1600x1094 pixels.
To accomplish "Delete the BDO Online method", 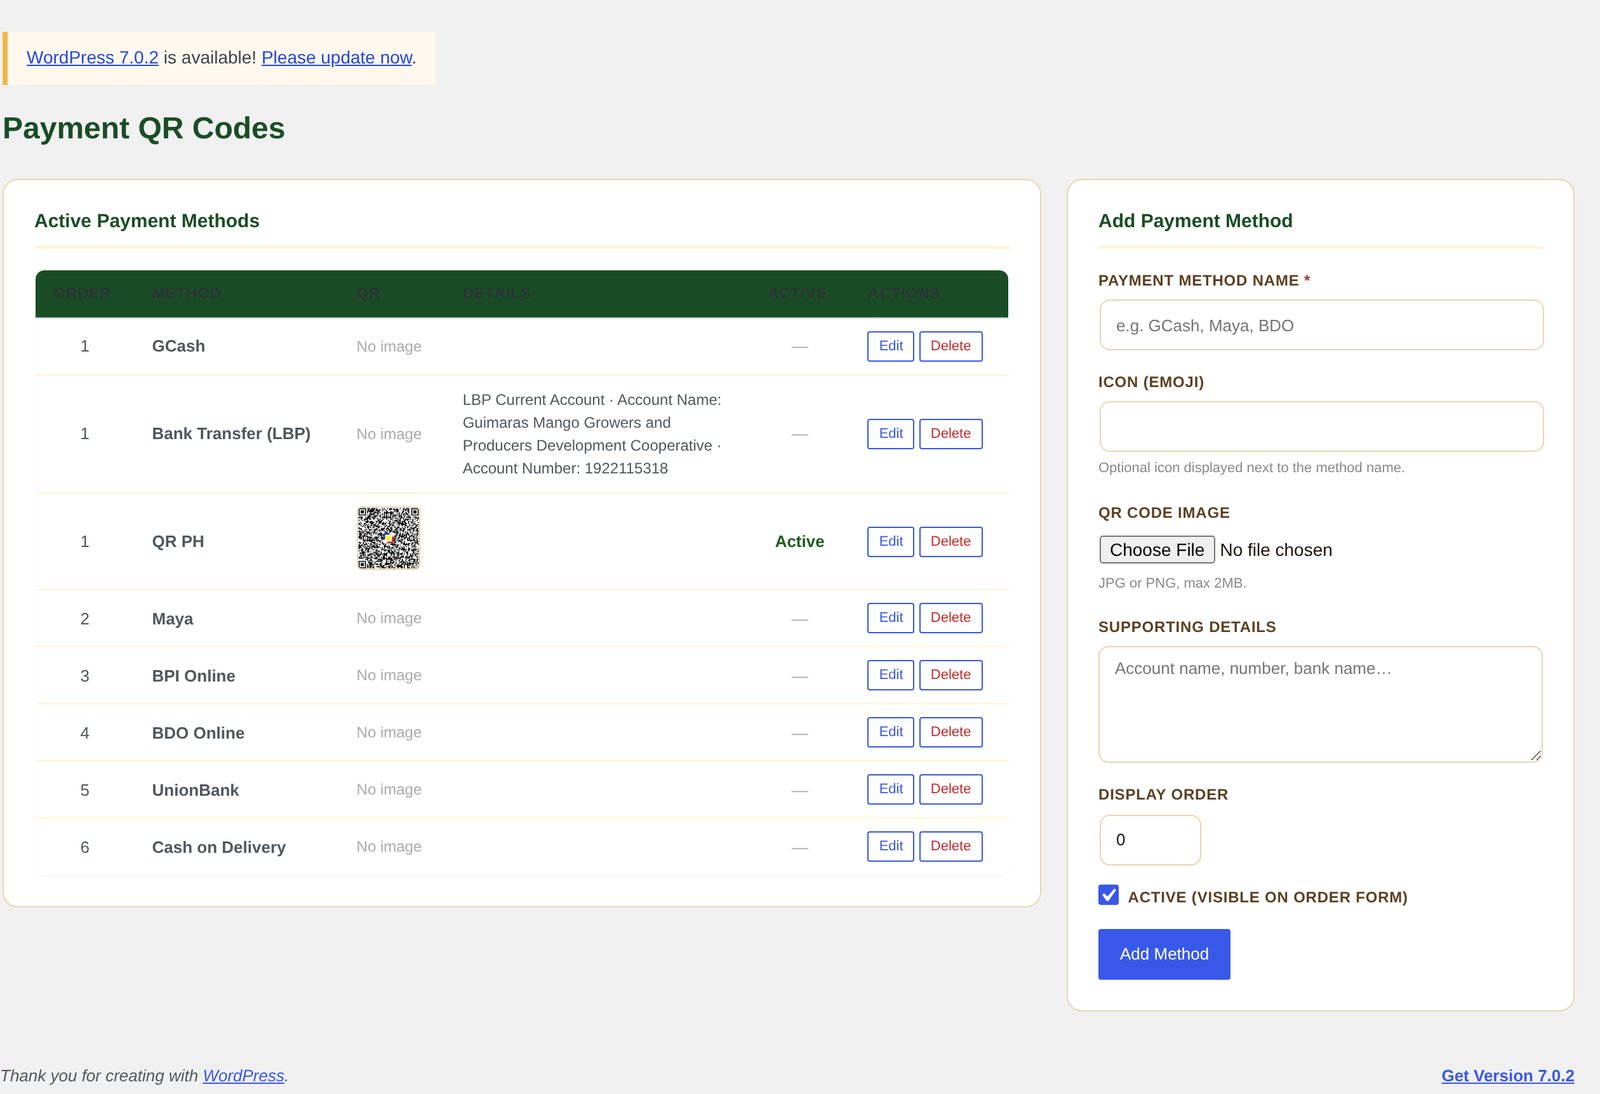I will point(950,732).
